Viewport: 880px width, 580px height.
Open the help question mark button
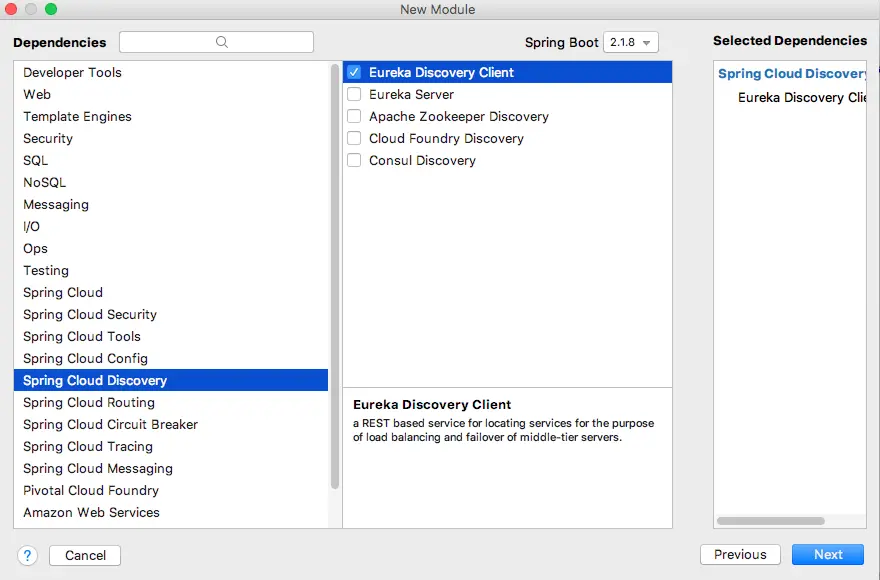[28, 555]
